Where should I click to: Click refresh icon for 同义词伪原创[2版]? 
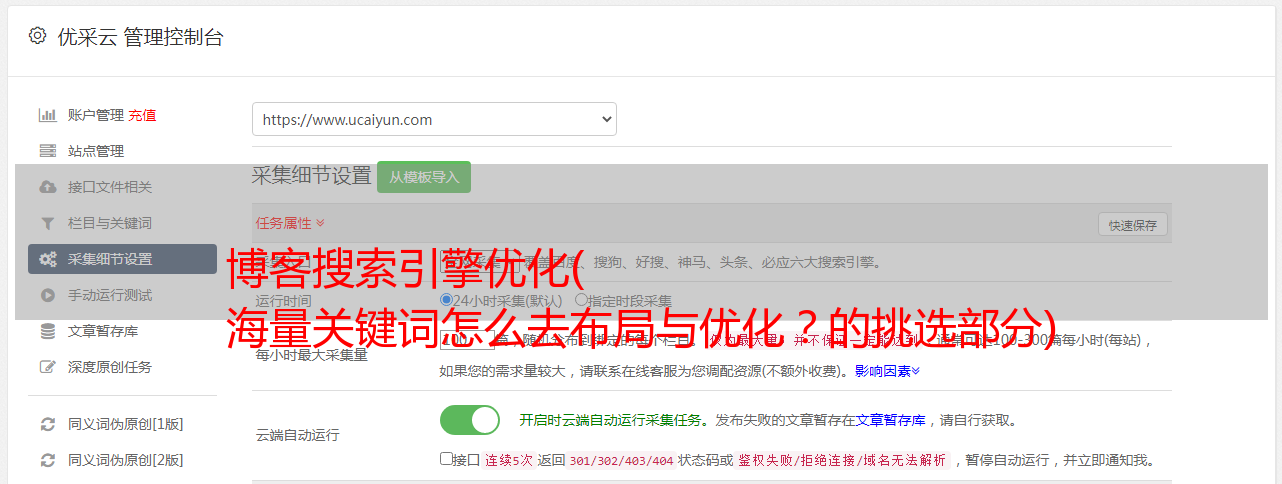[47, 460]
